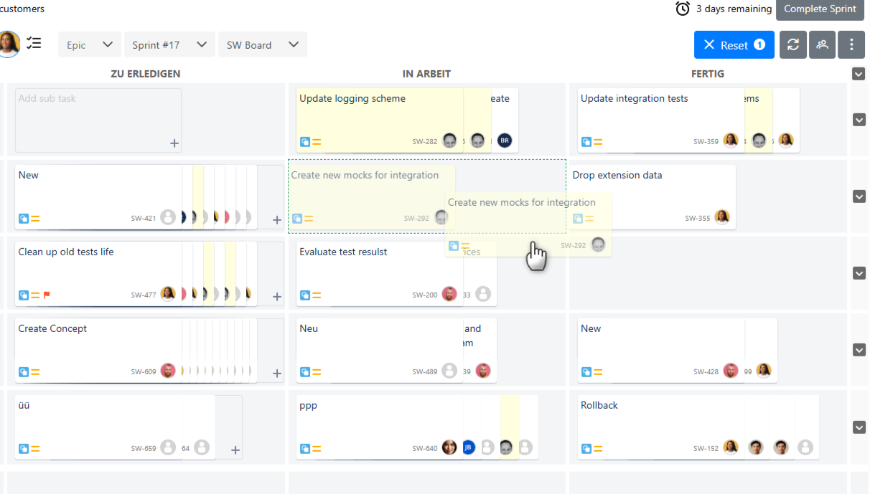
Task: Open the three-dot more options menu
Action: (x=852, y=45)
